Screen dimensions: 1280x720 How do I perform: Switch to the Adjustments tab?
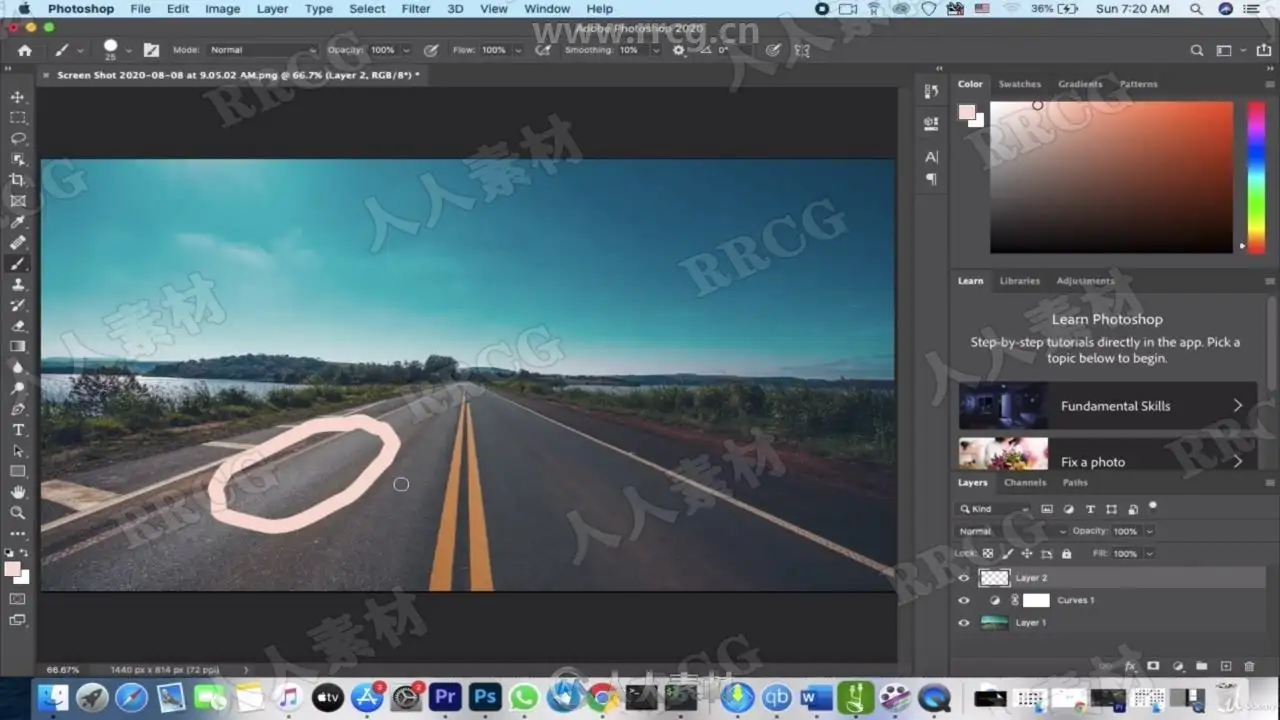(x=1085, y=281)
